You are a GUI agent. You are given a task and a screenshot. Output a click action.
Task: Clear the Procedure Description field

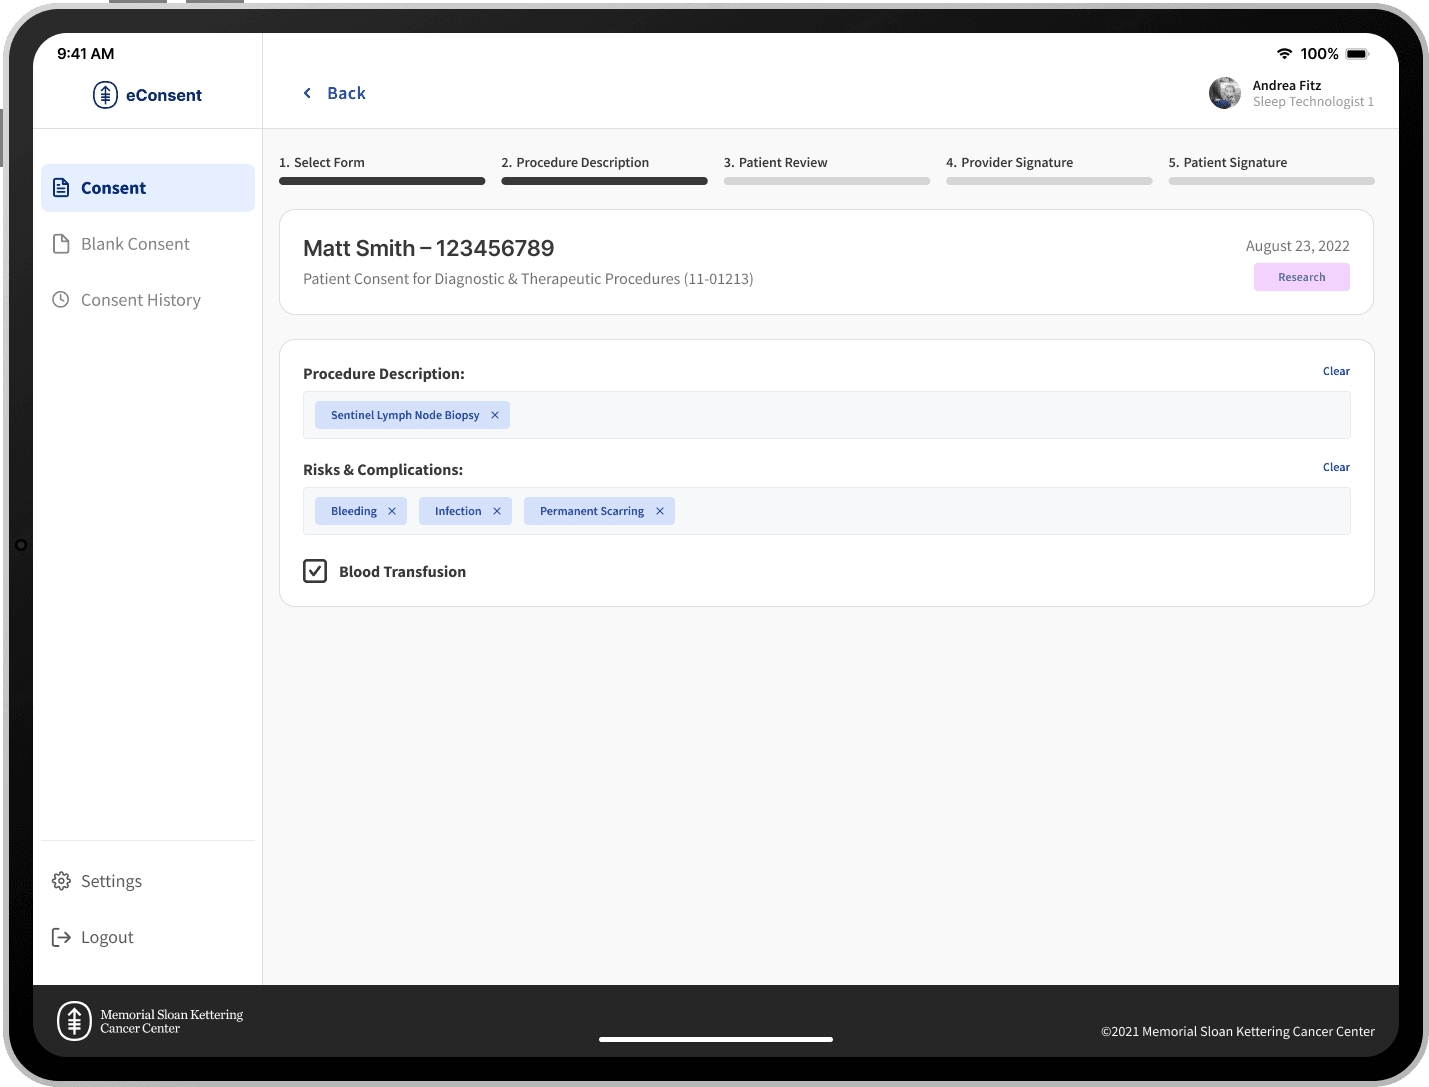point(1336,371)
